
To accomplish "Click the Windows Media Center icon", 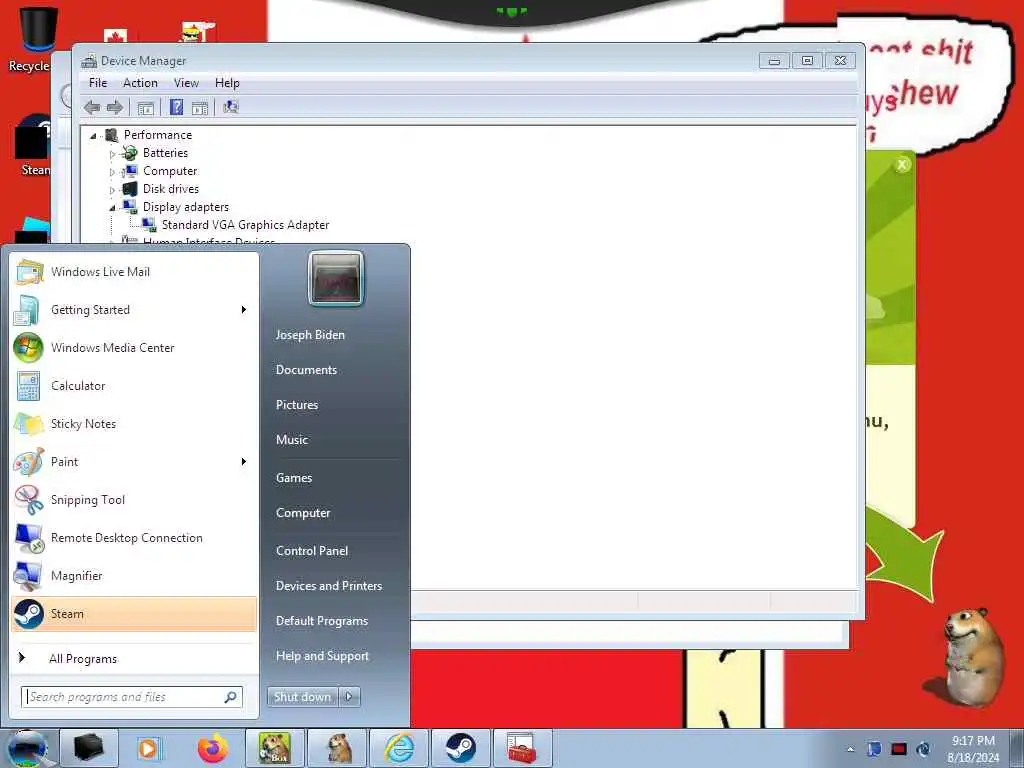I will pos(29,347).
